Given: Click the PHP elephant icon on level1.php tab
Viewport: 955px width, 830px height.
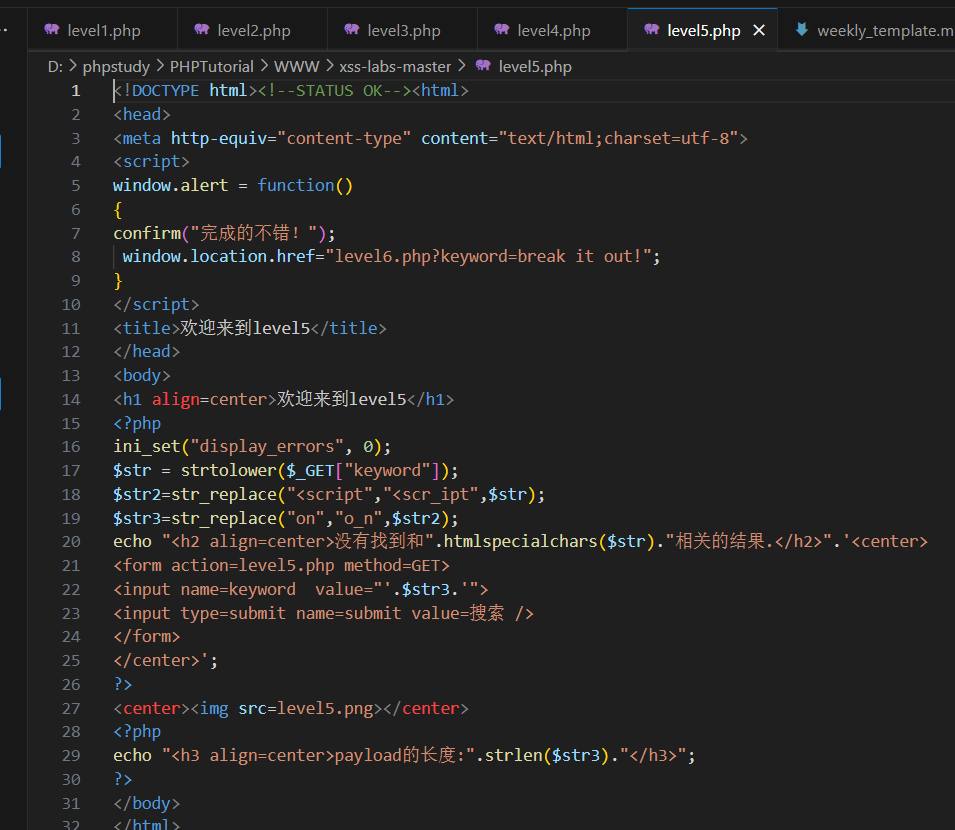Looking at the screenshot, I should click(52, 29).
